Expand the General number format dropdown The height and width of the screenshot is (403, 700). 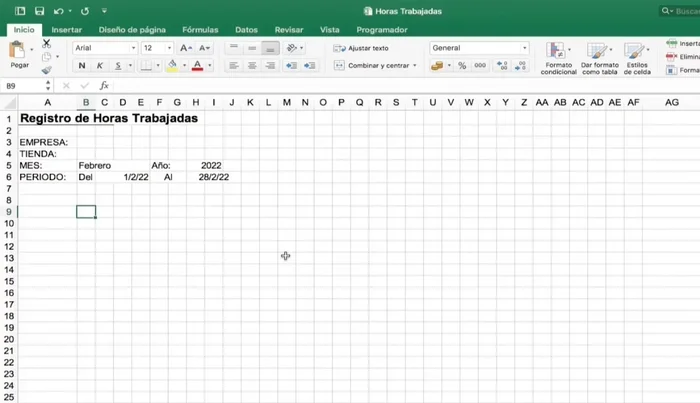click(480, 48)
